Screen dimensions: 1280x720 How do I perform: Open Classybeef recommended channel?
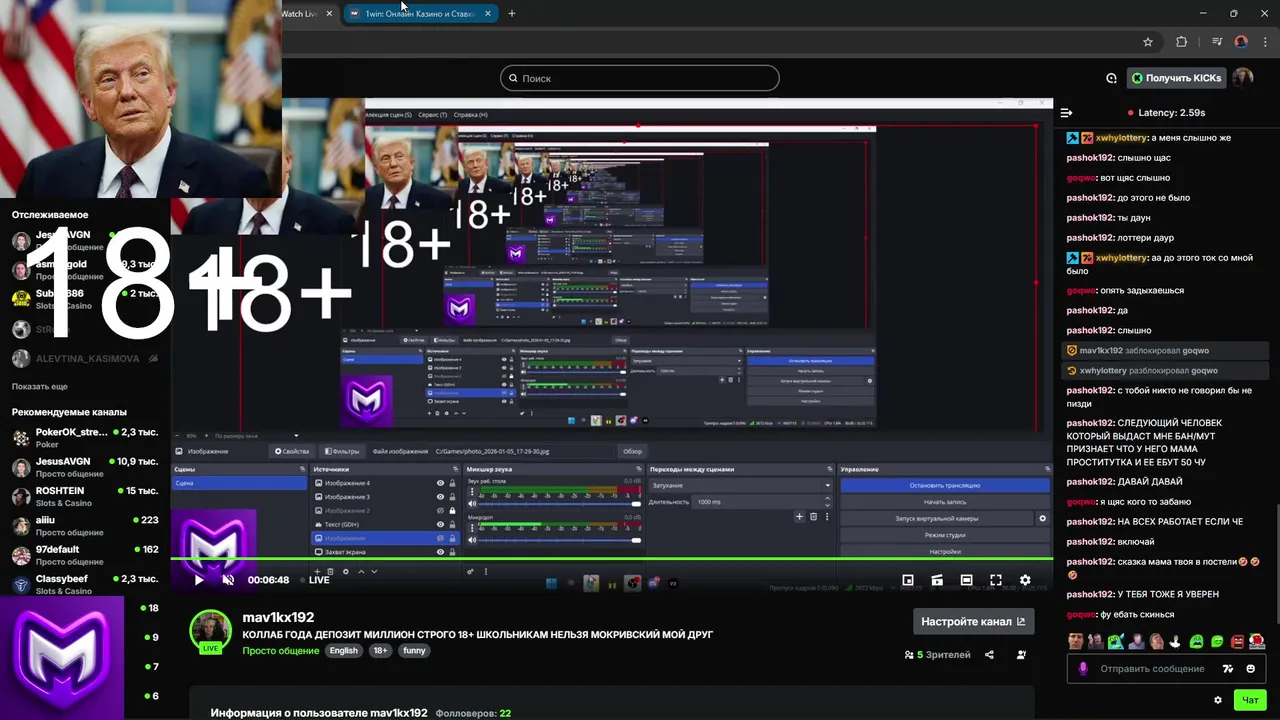85,584
